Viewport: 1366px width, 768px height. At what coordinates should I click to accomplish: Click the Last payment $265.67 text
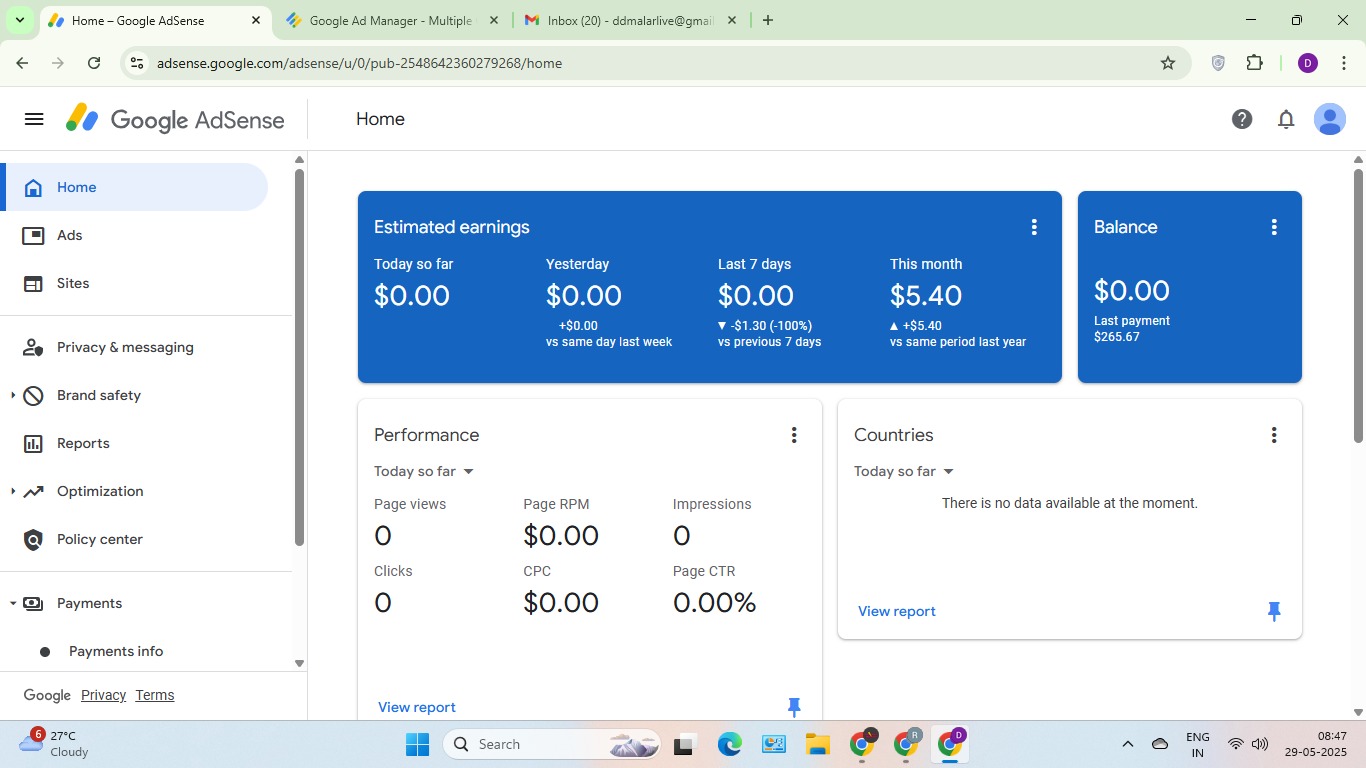[x=1132, y=329]
